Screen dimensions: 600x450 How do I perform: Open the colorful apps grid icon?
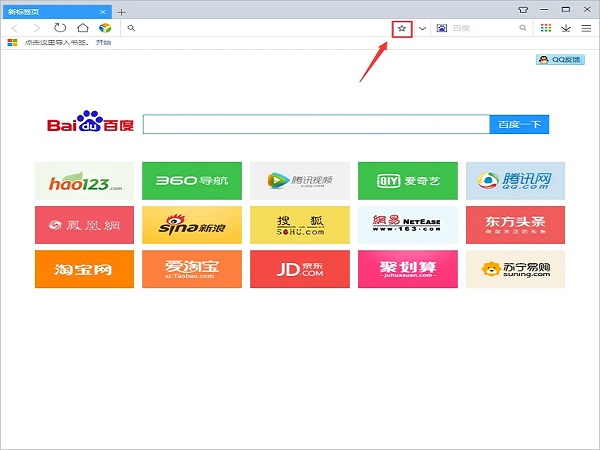(x=546, y=28)
